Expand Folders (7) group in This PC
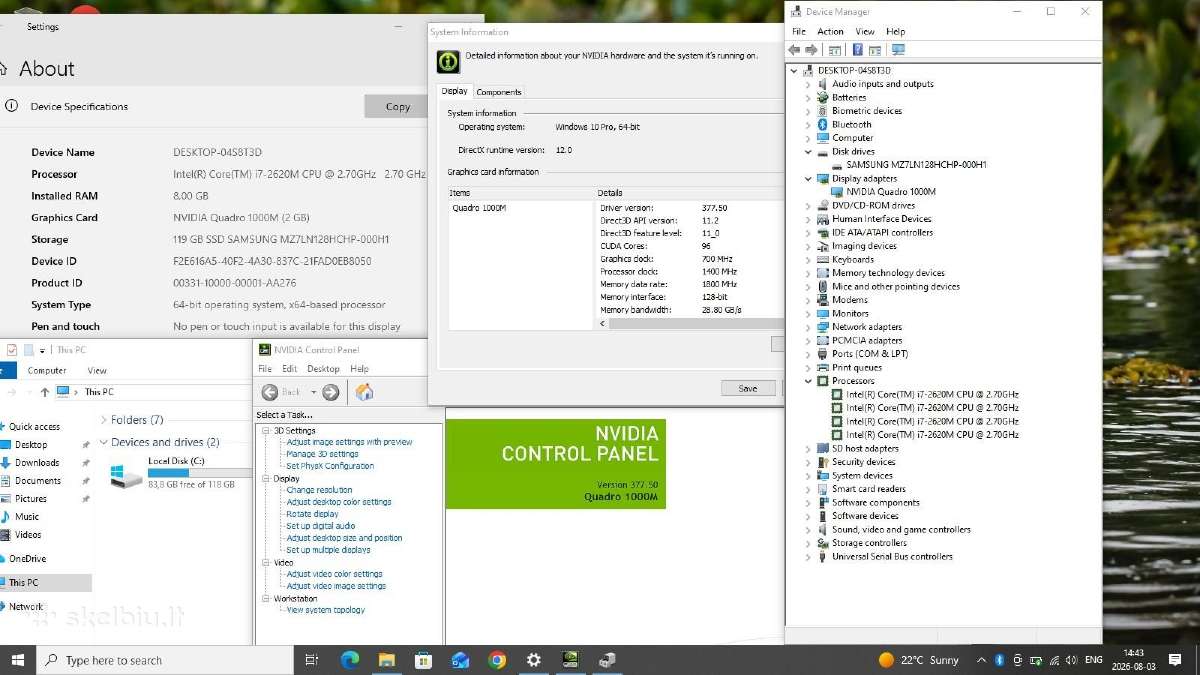The height and width of the screenshot is (675, 1200). coord(104,420)
